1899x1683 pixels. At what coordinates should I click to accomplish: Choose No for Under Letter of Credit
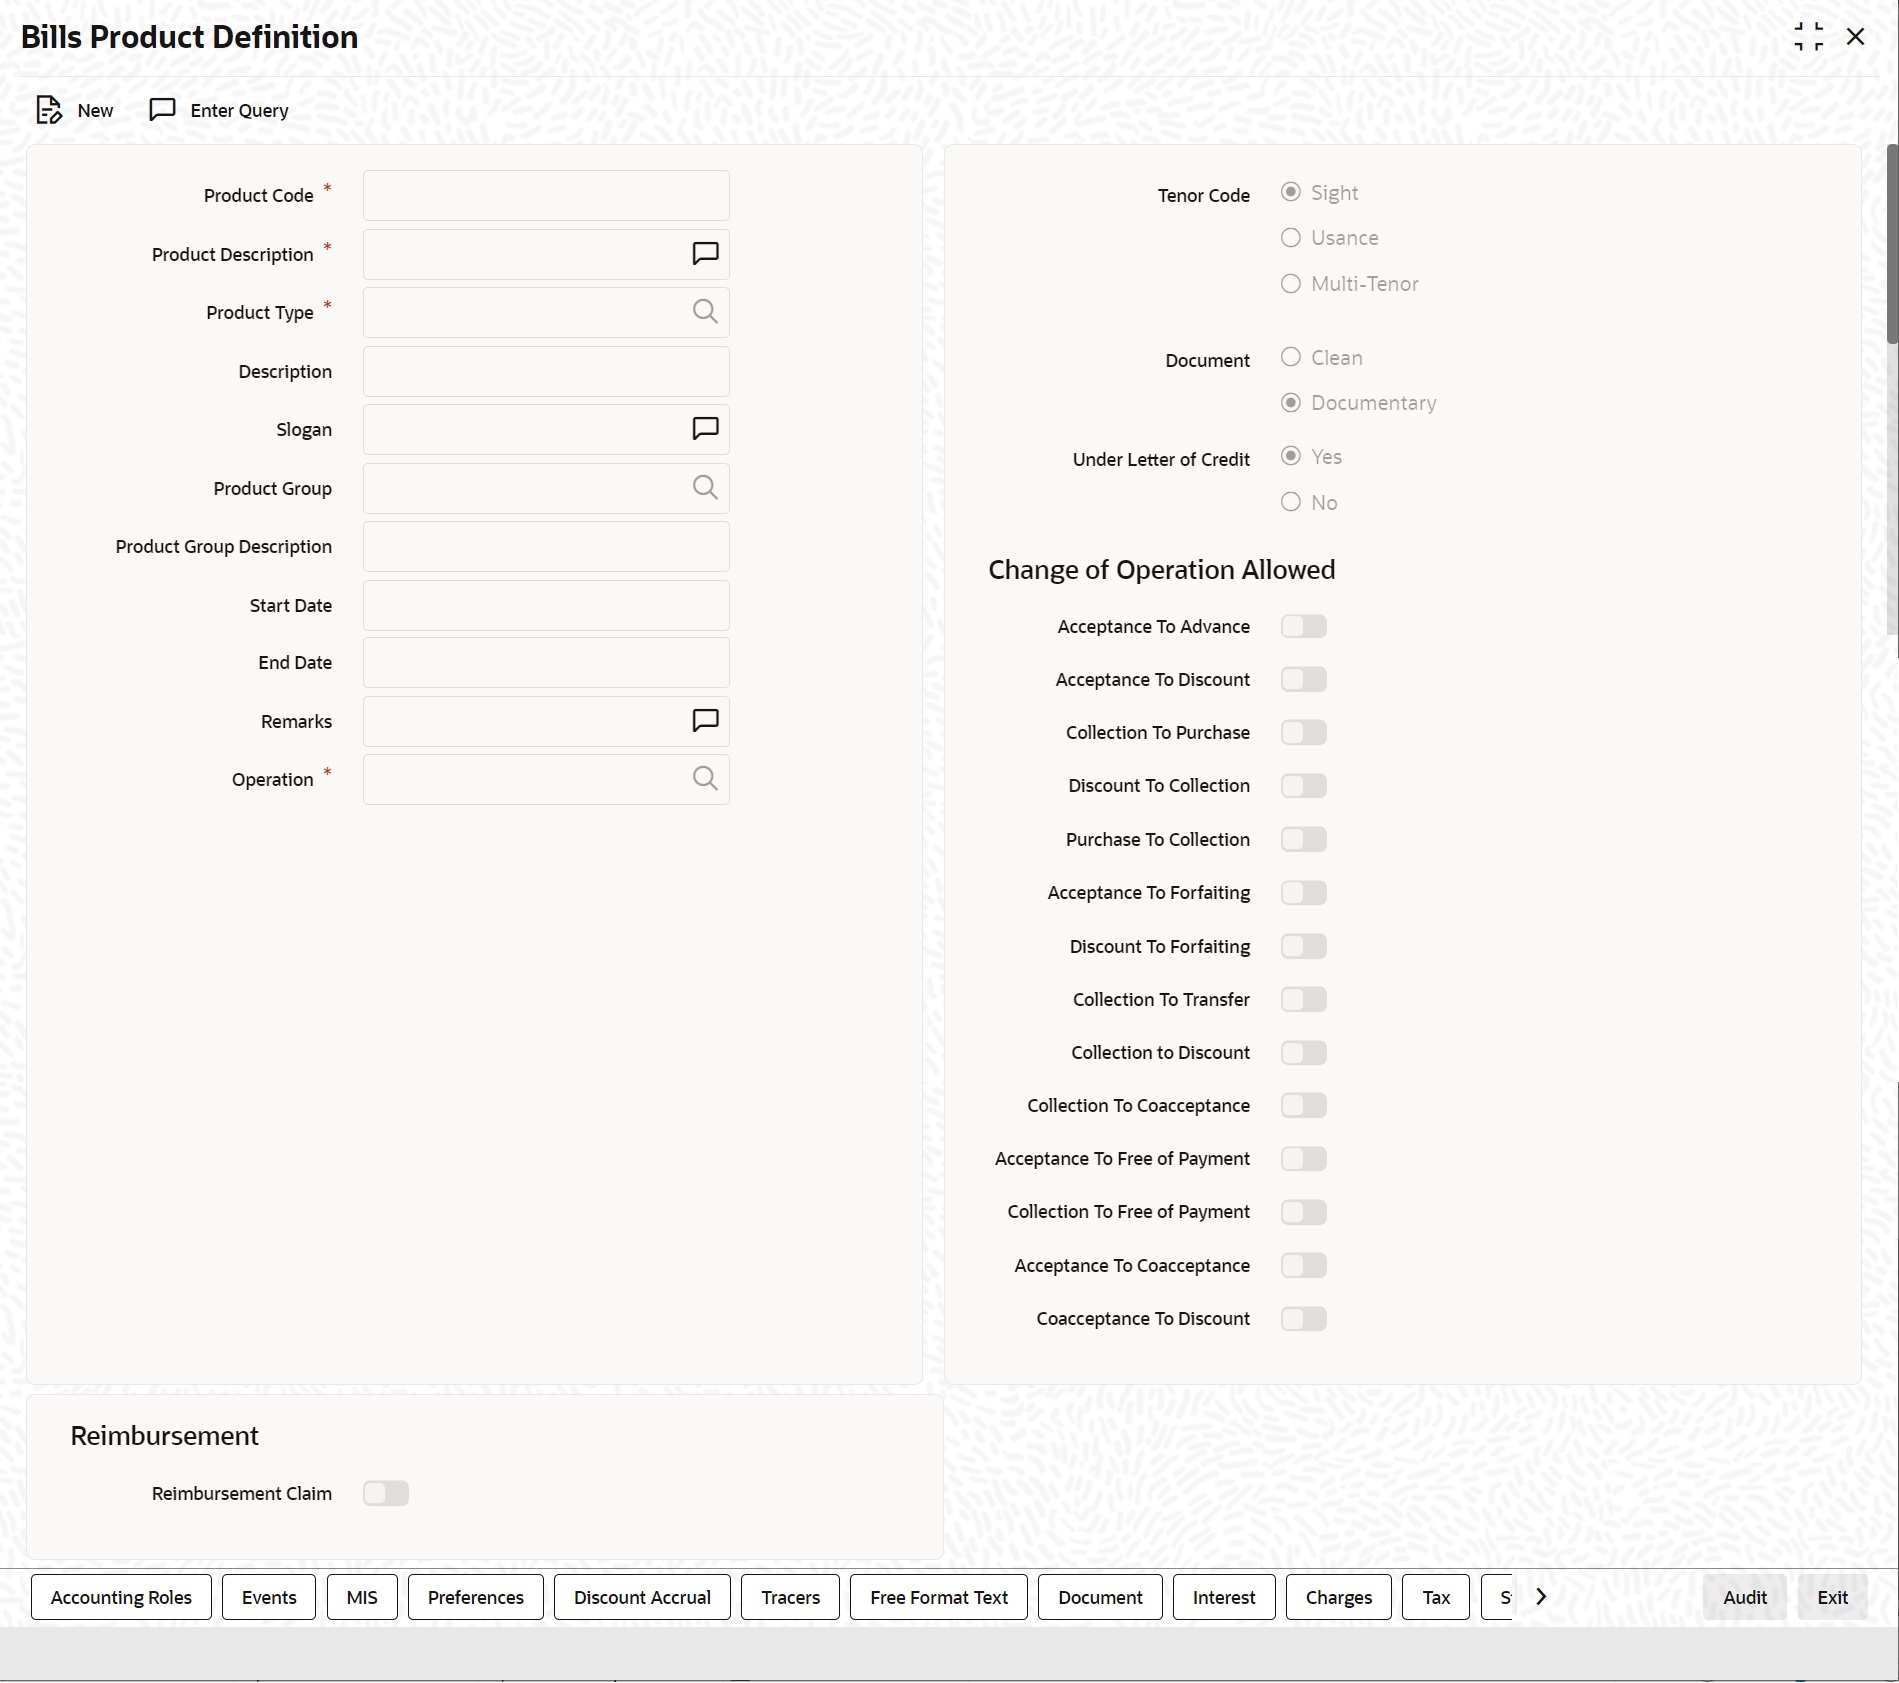point(1291,502)
